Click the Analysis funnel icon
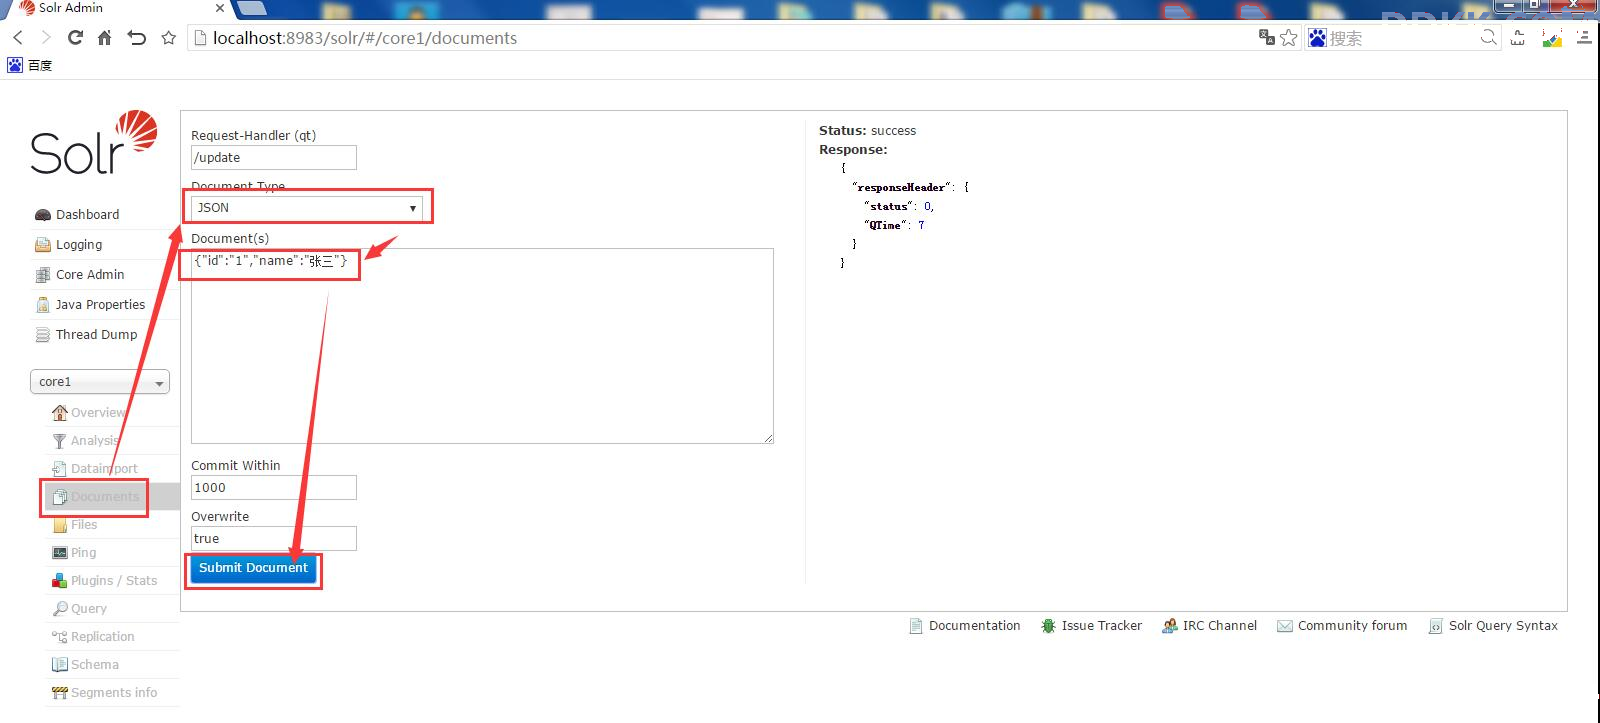Viewport: 1600px width, 723px height. (60, 440)
